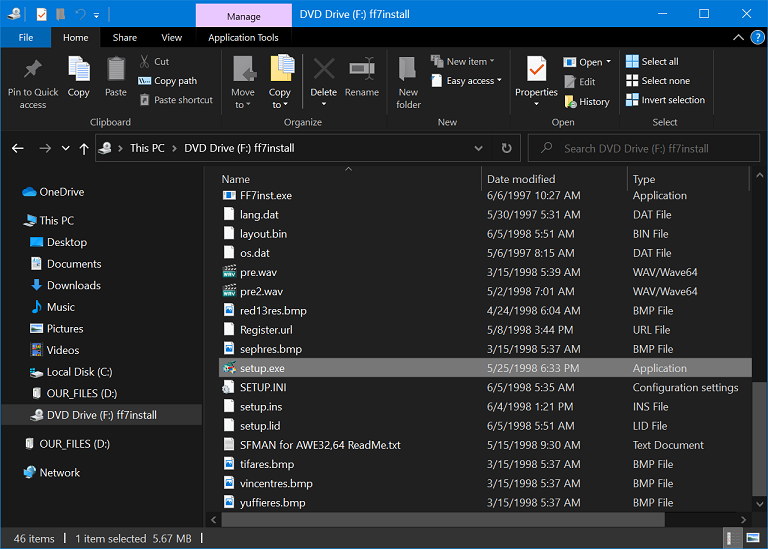Click the Properties quick access toolbar icon
Viewport: 768px width, 549px height.
click(42, 14)
